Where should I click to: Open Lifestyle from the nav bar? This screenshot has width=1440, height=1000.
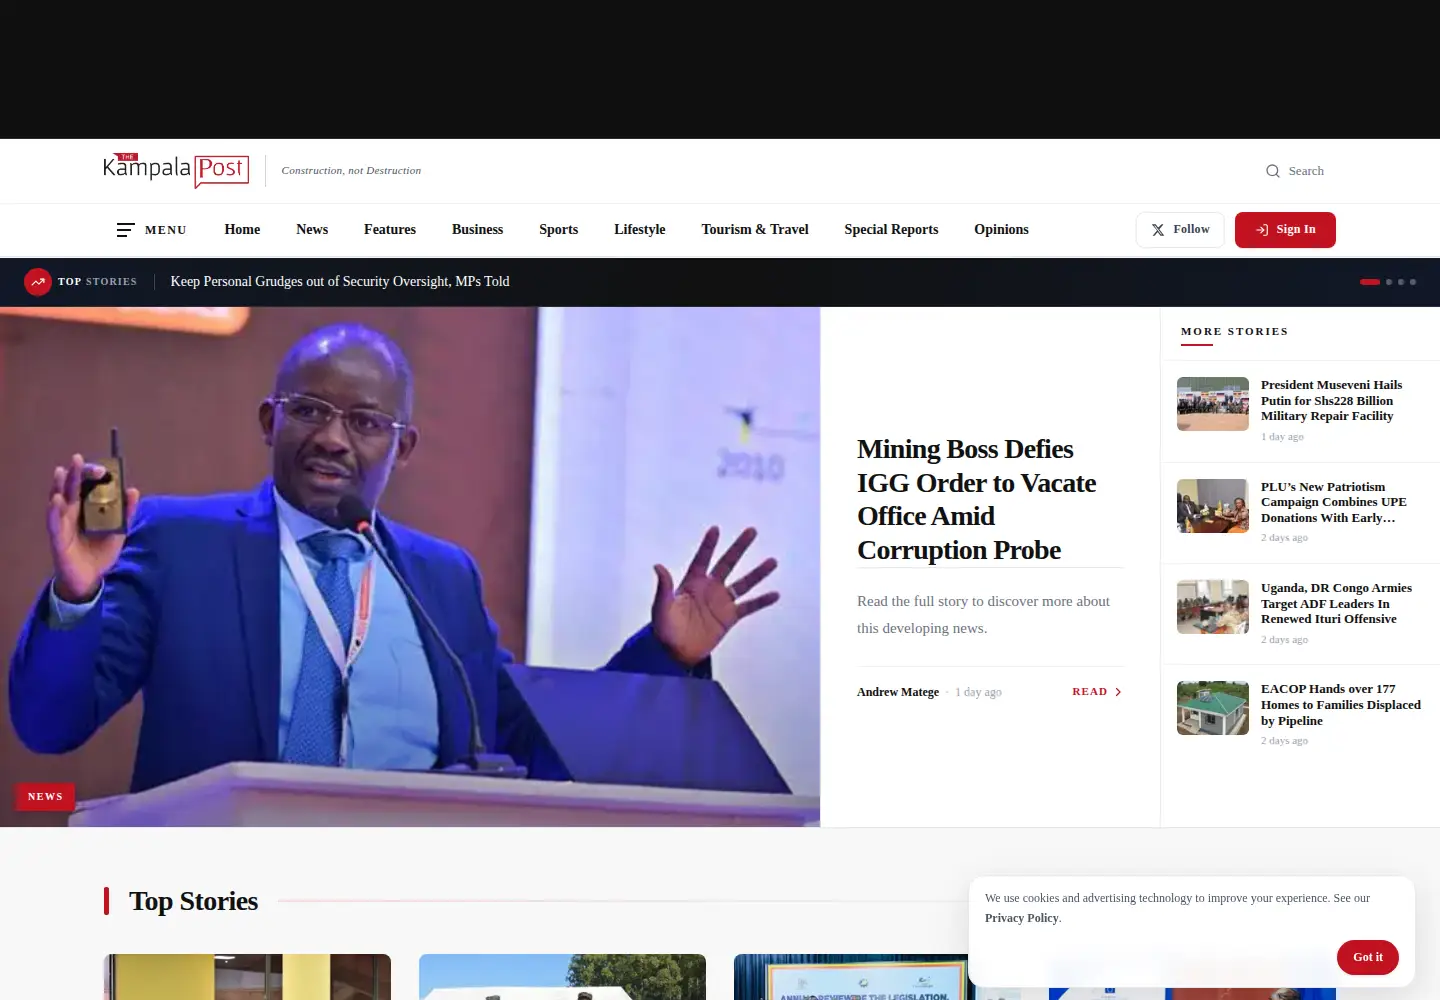coord(640,230)
